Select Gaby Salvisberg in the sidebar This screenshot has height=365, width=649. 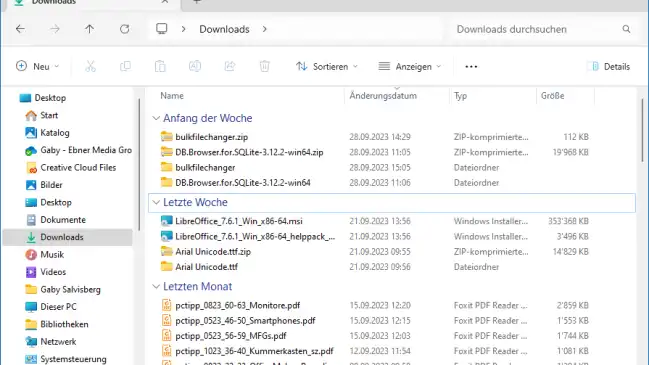pos(70,289)
